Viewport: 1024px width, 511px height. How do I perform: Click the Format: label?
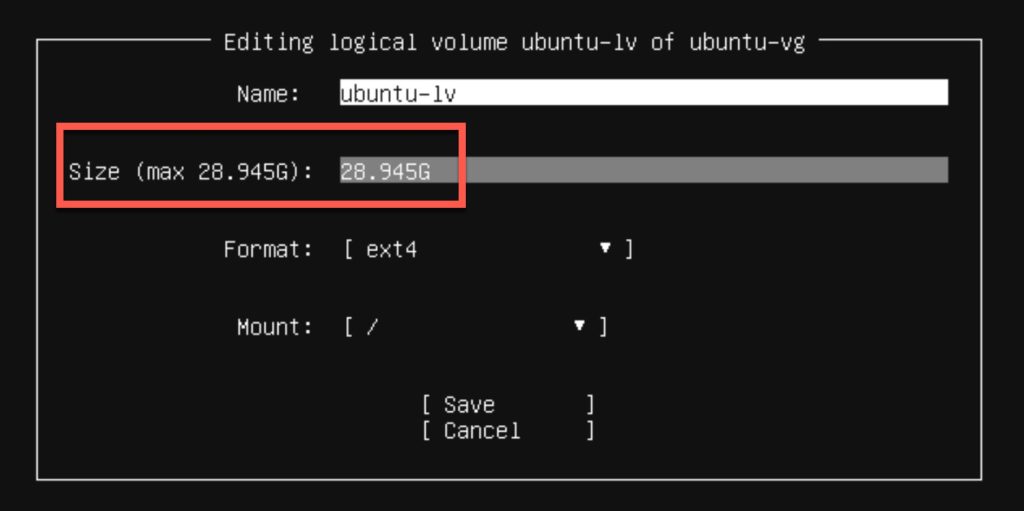[x=268, y=249]
